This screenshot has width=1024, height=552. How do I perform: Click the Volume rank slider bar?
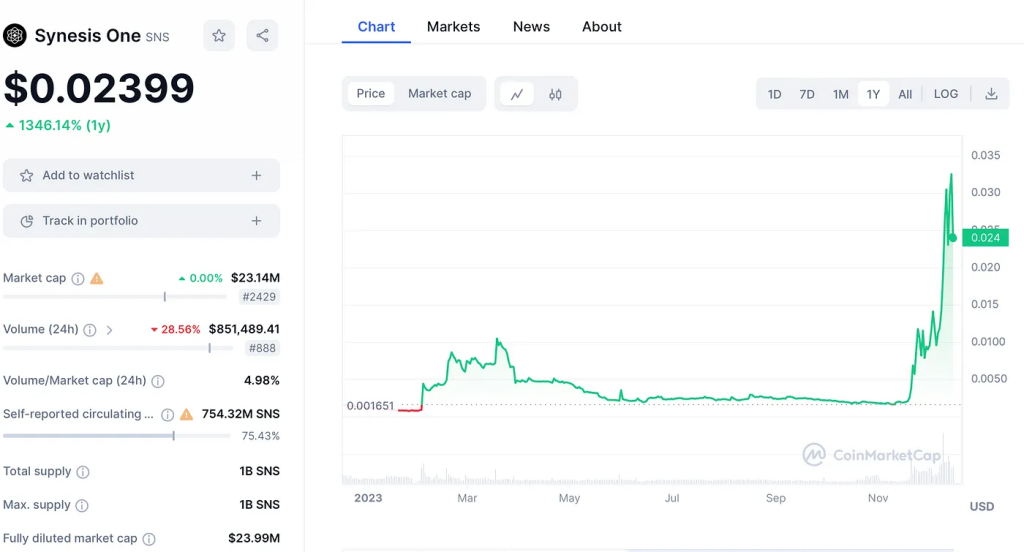pos(118,348)
